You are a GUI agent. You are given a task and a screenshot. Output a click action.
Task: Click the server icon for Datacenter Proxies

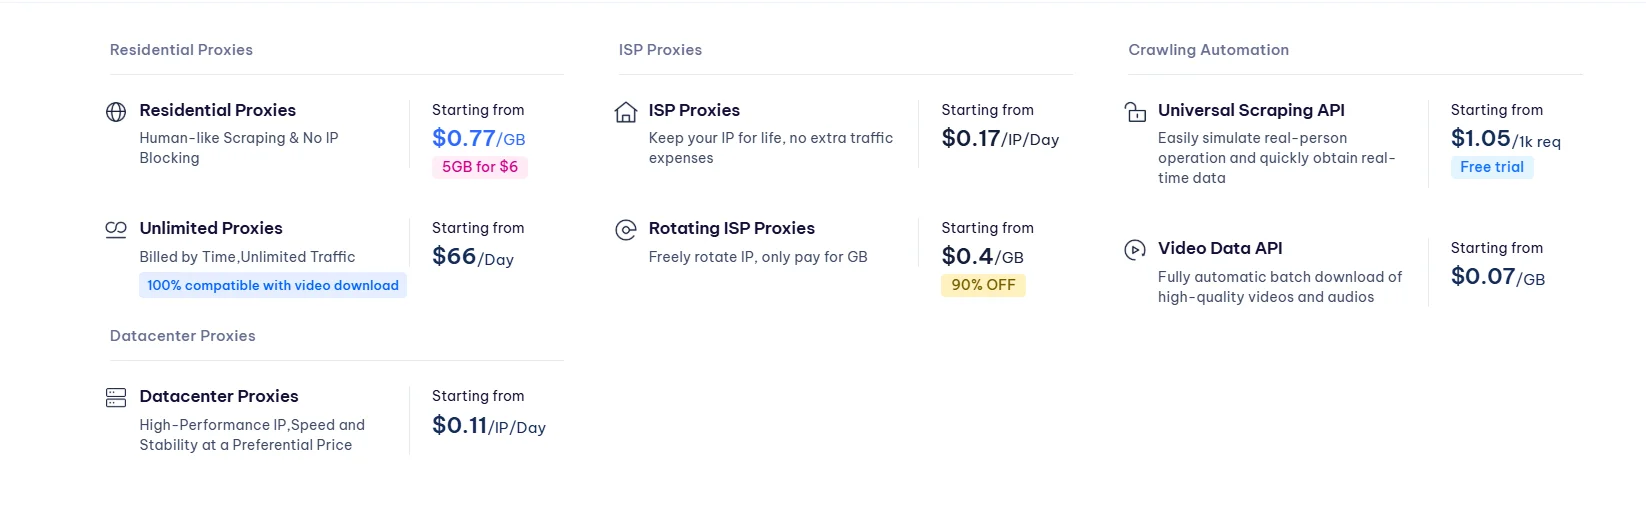pos(116,398)
